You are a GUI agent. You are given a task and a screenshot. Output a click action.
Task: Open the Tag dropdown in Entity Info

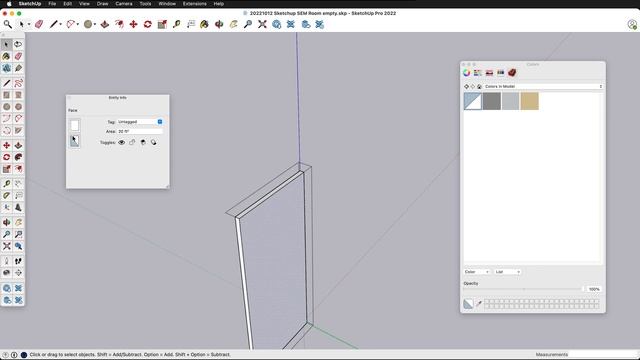click(x=140, y=122)
